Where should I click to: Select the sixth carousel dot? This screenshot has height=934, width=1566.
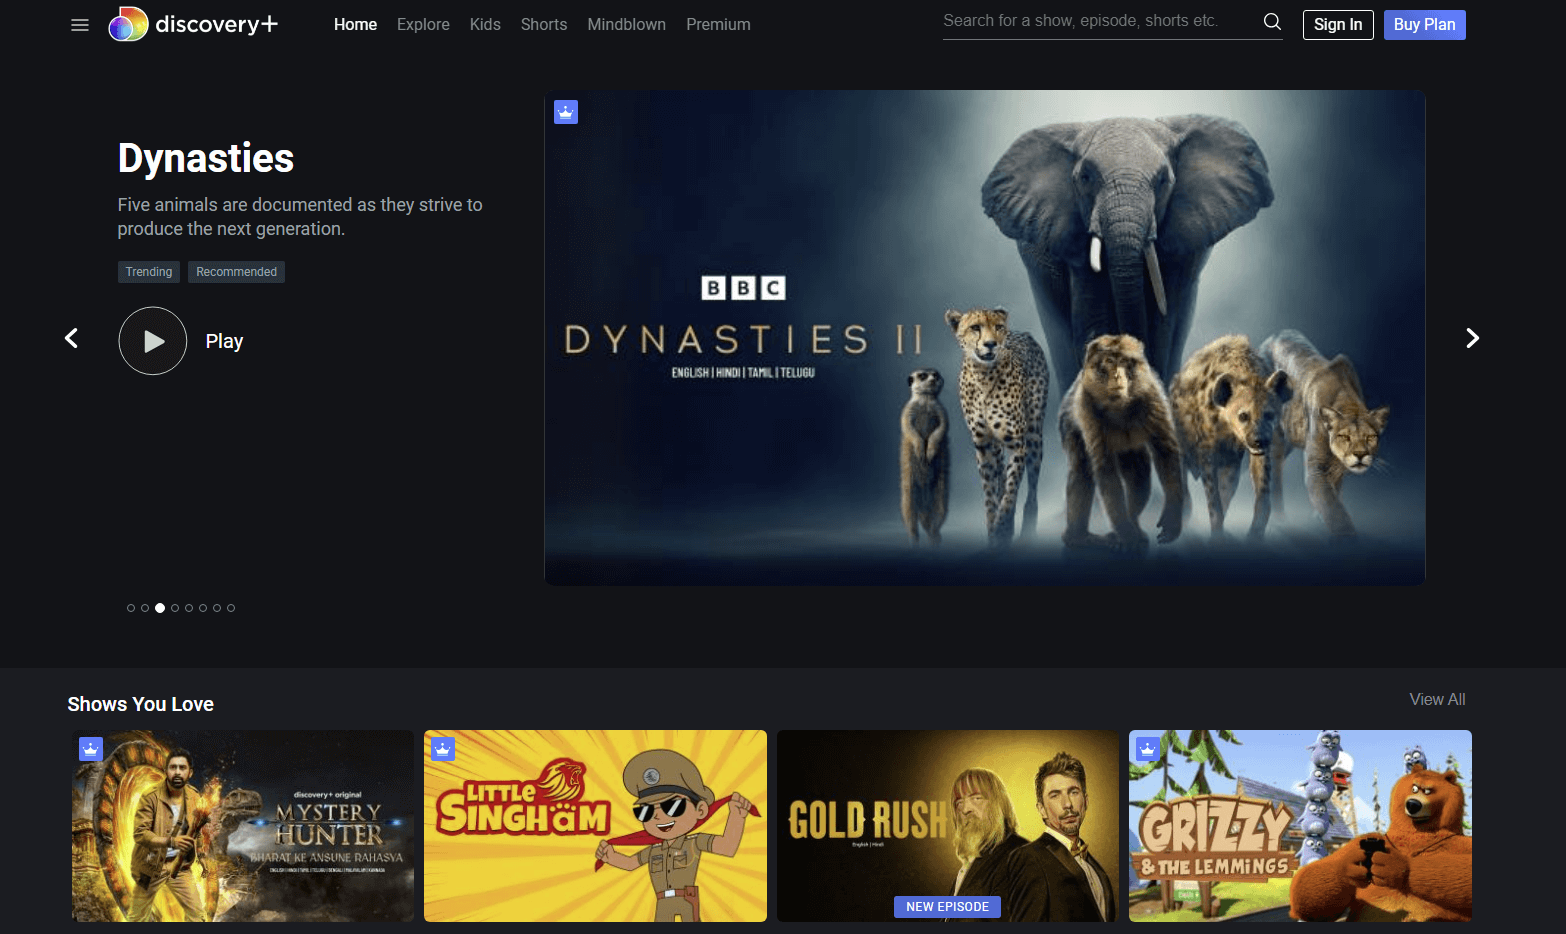[203, 608]
